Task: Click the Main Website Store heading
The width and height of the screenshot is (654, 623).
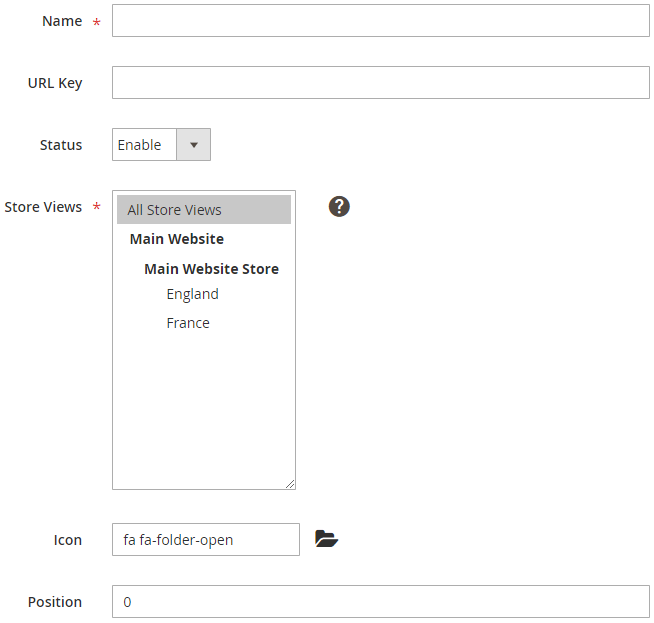Action: (211, 269)
